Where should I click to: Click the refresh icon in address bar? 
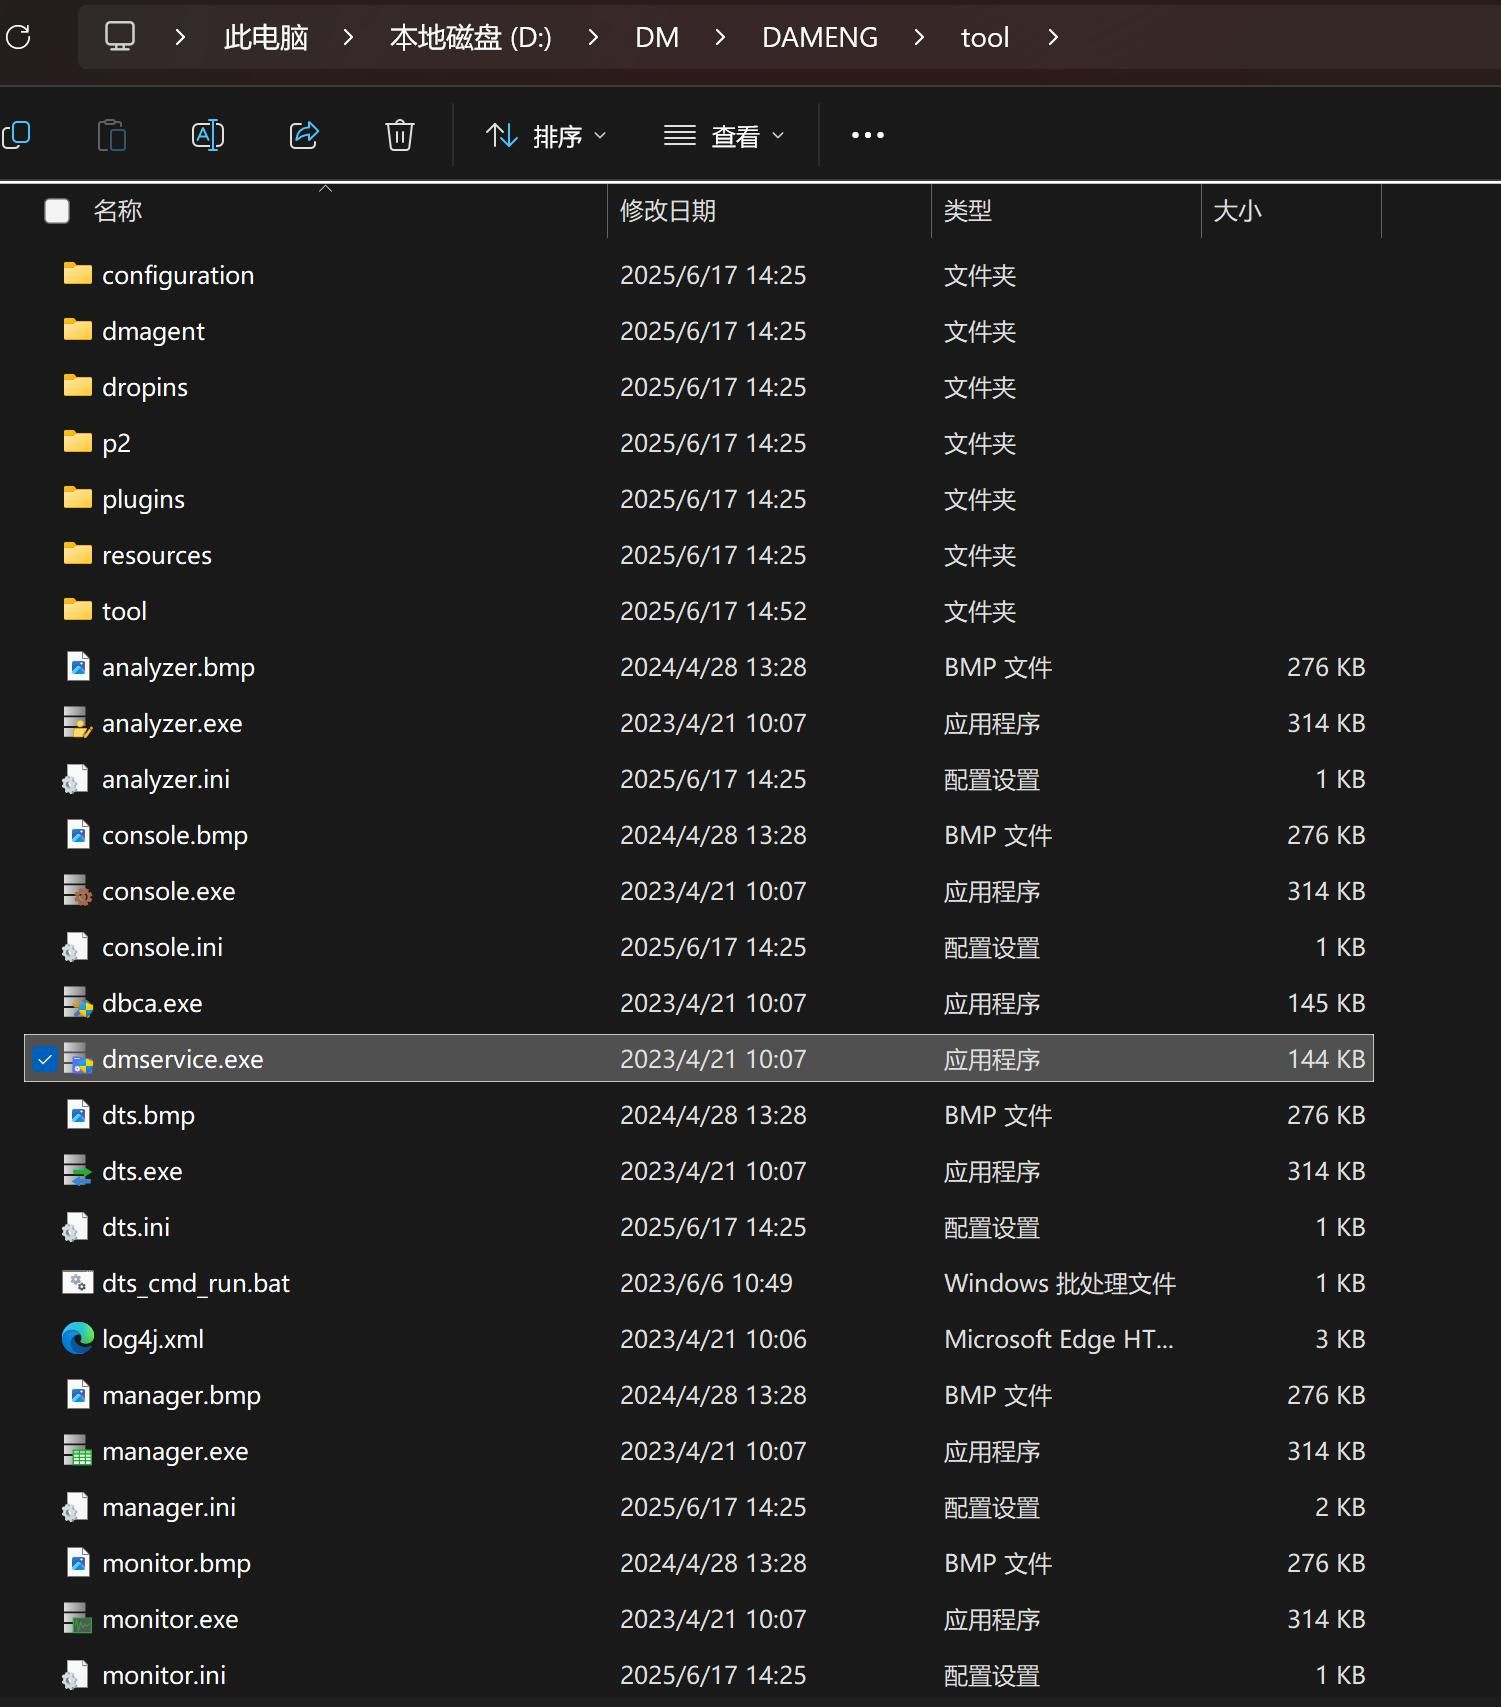click(x=18, y=38)
